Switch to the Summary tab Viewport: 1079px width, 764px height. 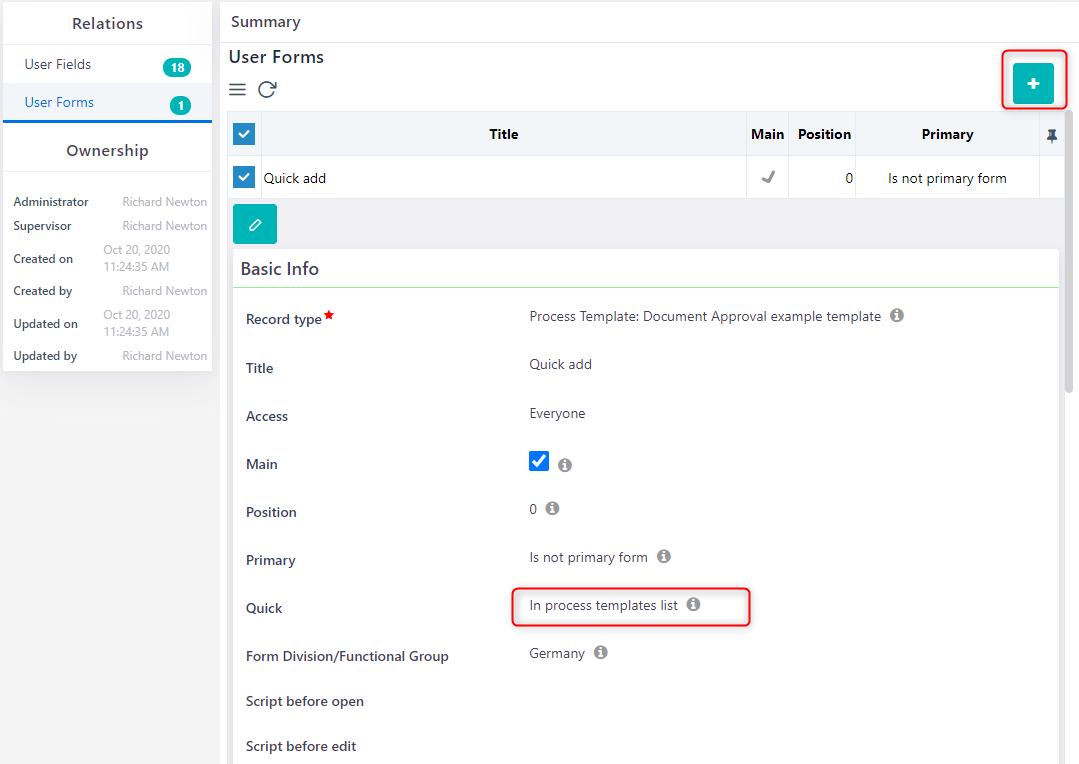[266, 22]
